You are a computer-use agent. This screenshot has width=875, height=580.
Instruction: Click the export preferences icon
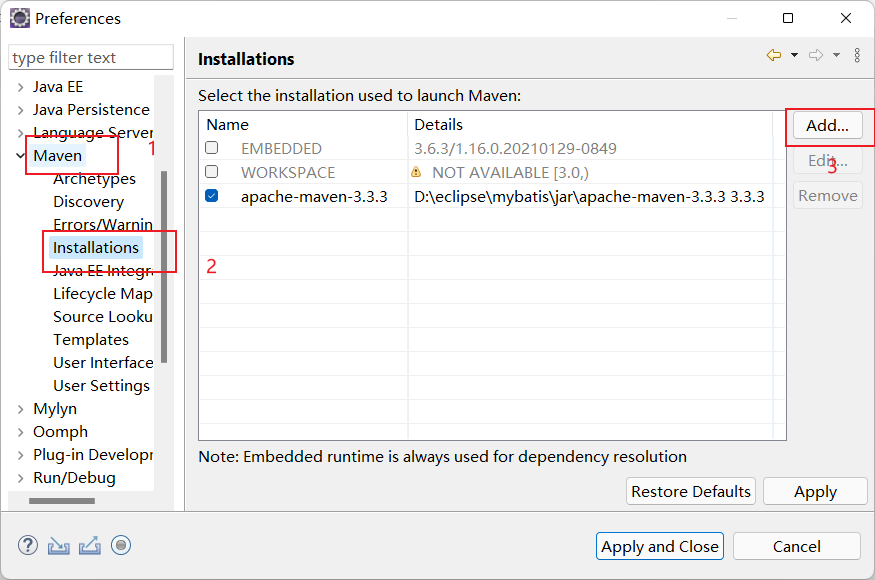90,545
